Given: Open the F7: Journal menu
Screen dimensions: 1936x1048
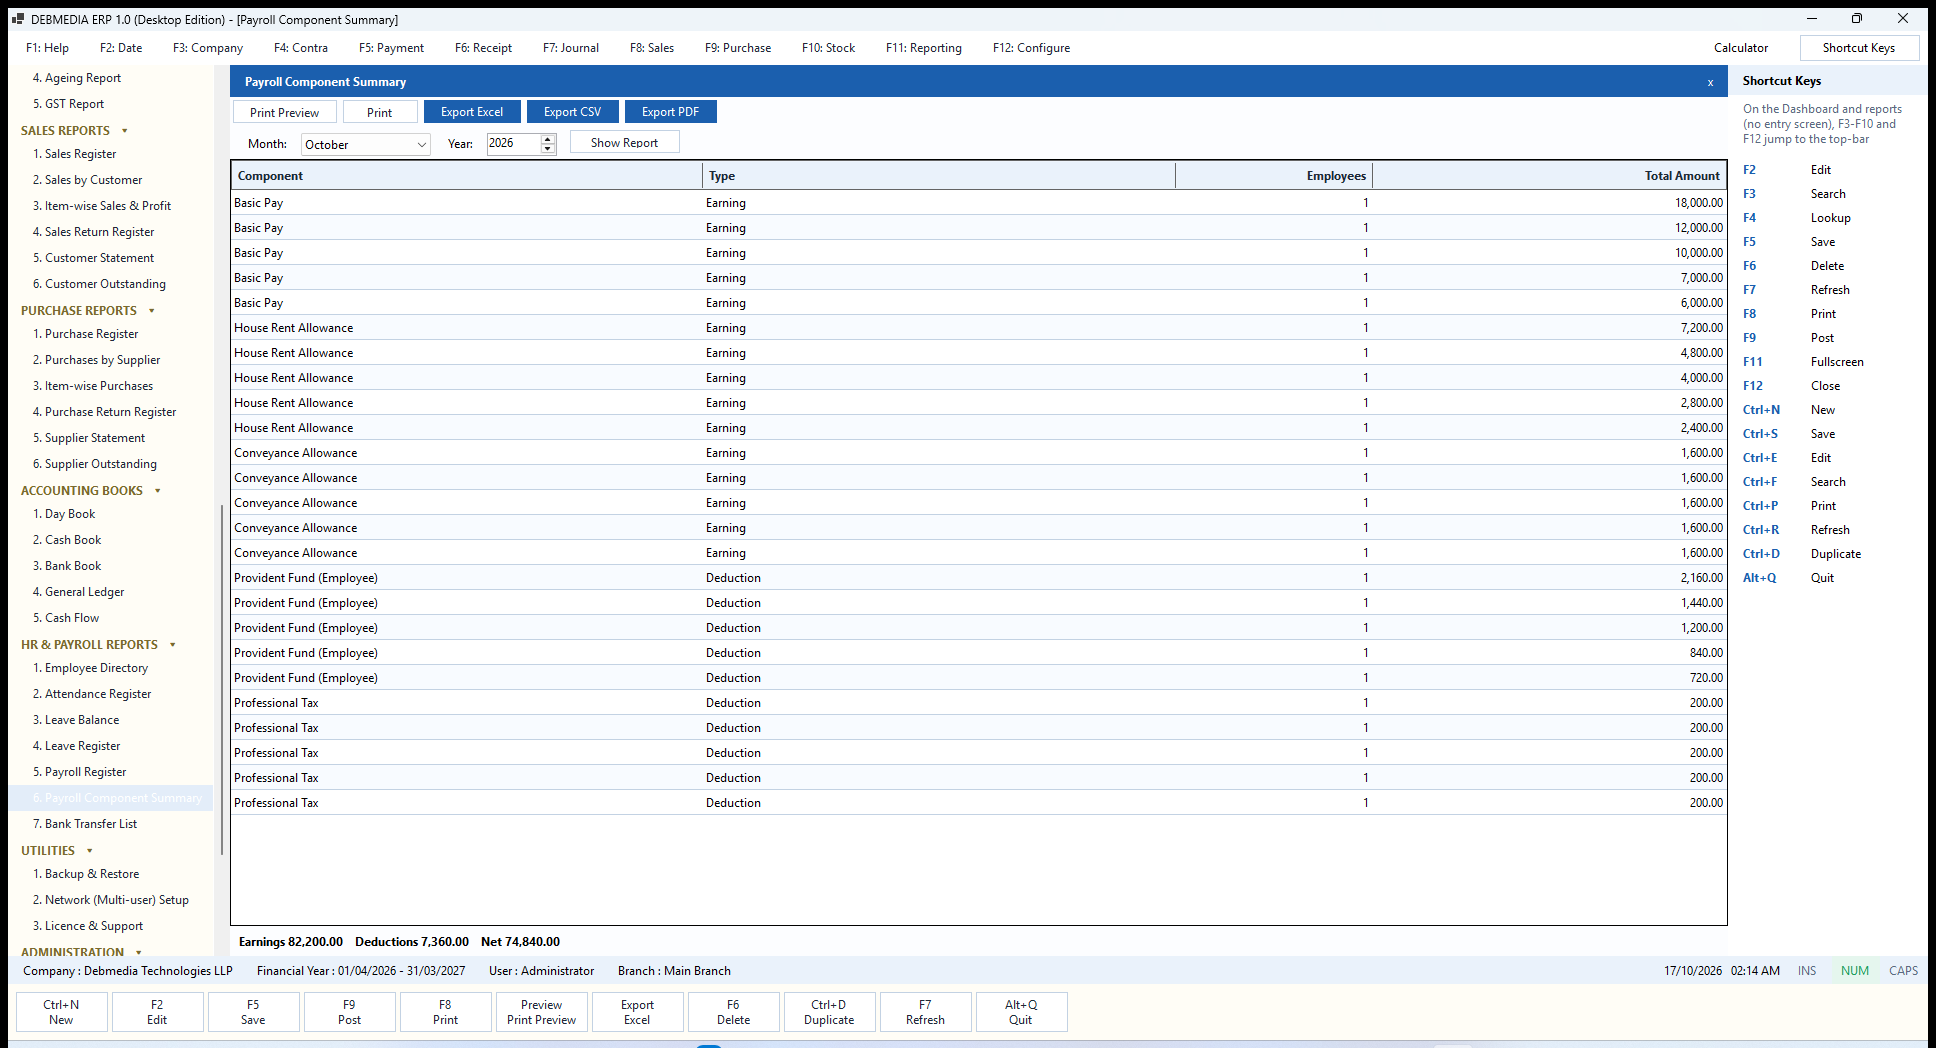Looking at the screenshot, I should pos(571,48).
